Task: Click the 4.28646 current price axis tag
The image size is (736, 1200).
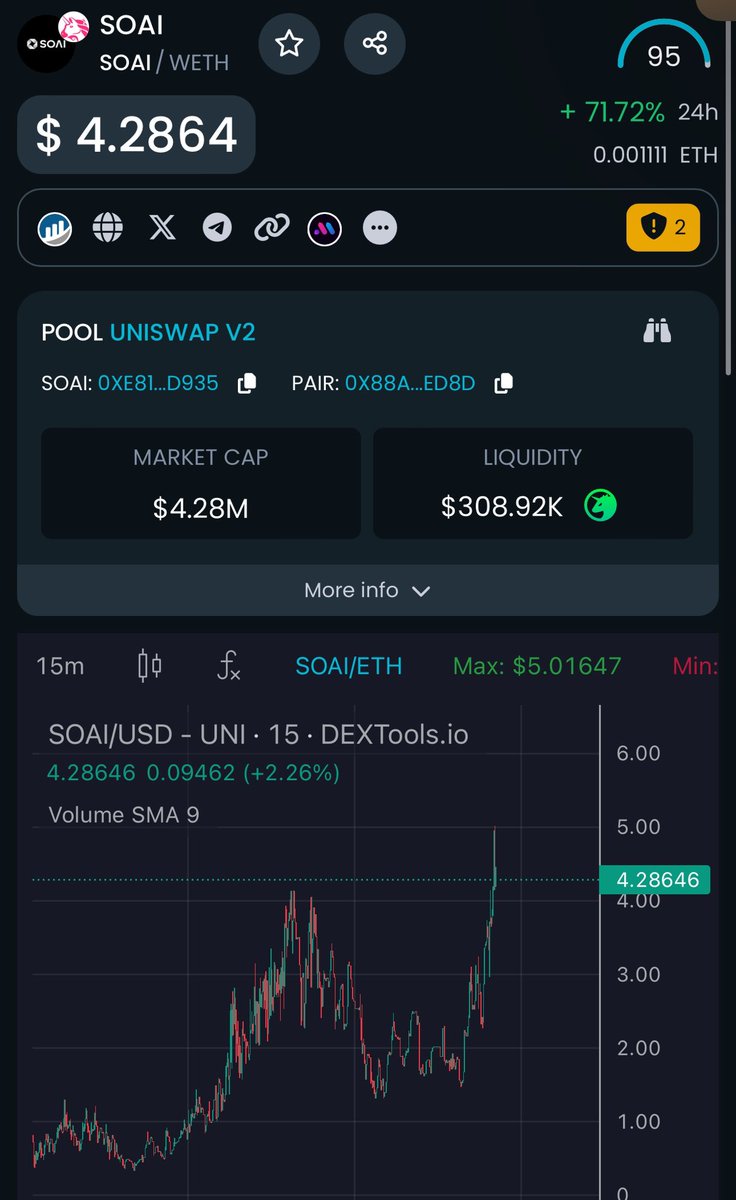Action: [x=654, y=880]
